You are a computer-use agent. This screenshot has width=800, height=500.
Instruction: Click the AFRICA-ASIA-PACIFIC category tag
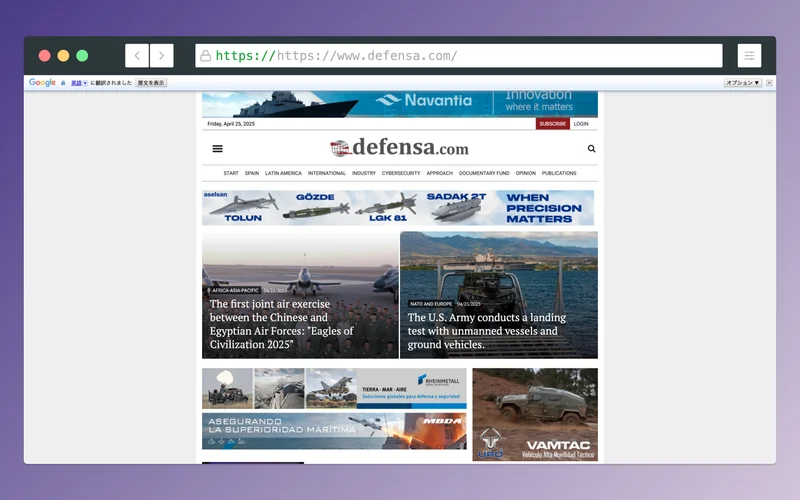tap(235, 290)
